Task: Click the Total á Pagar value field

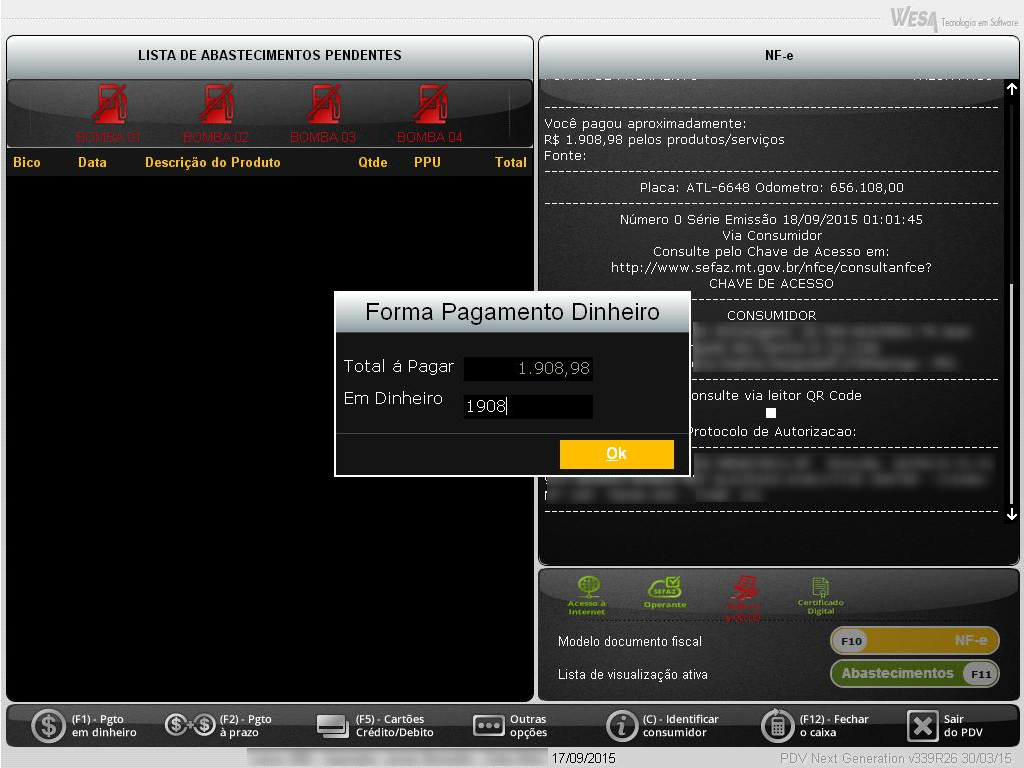Action: (528, 368)
